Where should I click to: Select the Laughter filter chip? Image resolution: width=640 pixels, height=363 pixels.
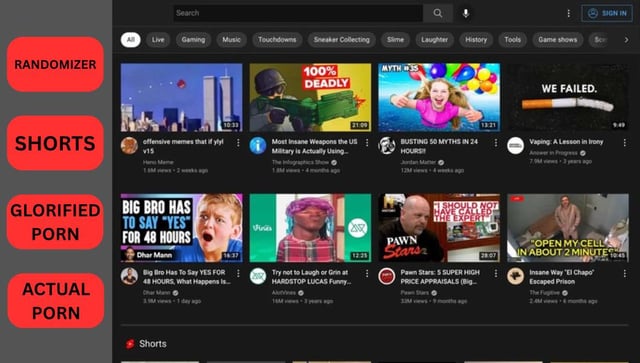[x=434, y=40]
